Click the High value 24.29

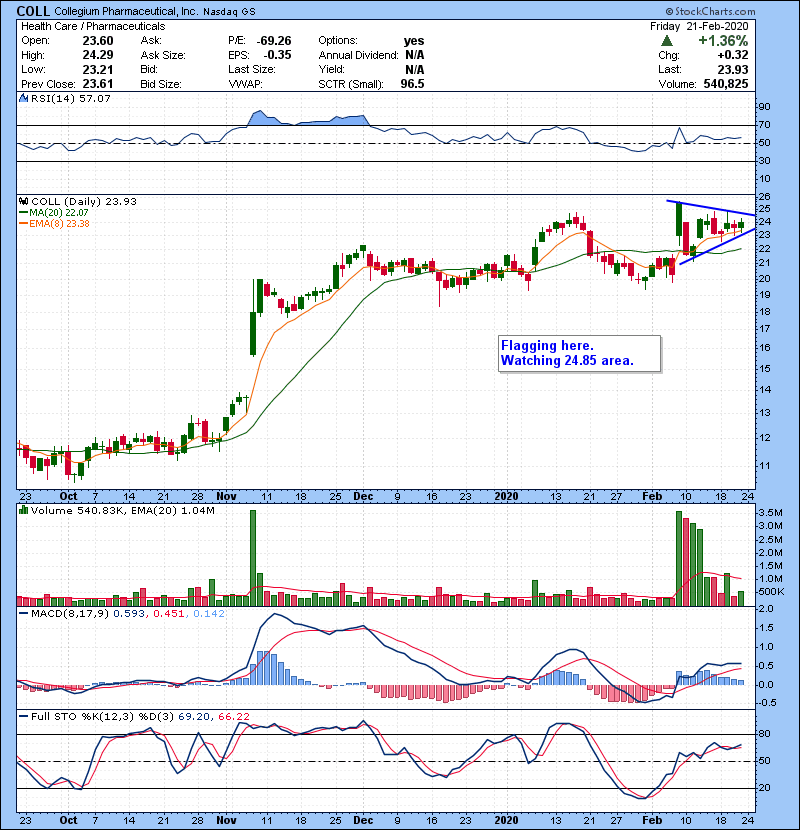[97, 55]
